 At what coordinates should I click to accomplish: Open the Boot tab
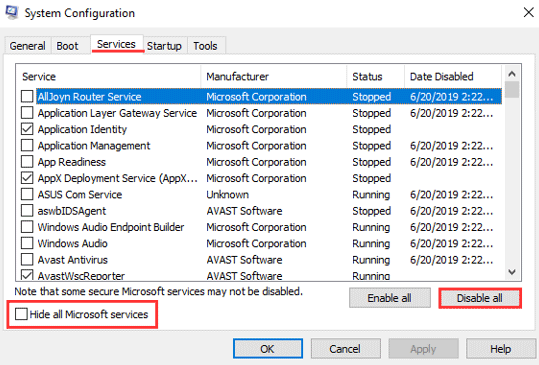67,46
